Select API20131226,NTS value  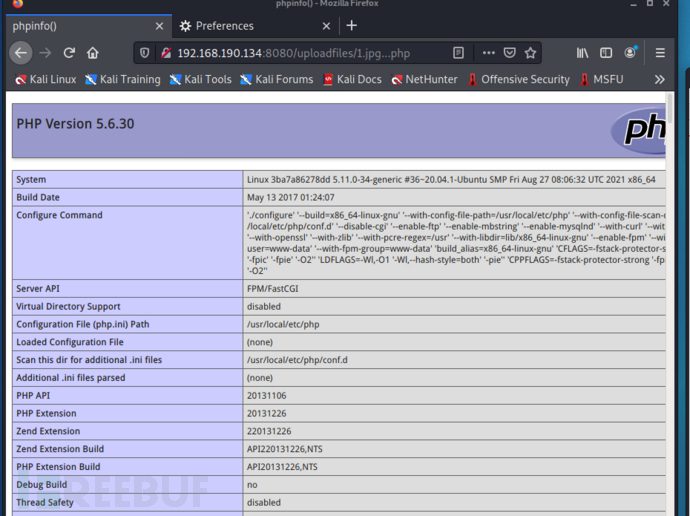pos(282,467)
